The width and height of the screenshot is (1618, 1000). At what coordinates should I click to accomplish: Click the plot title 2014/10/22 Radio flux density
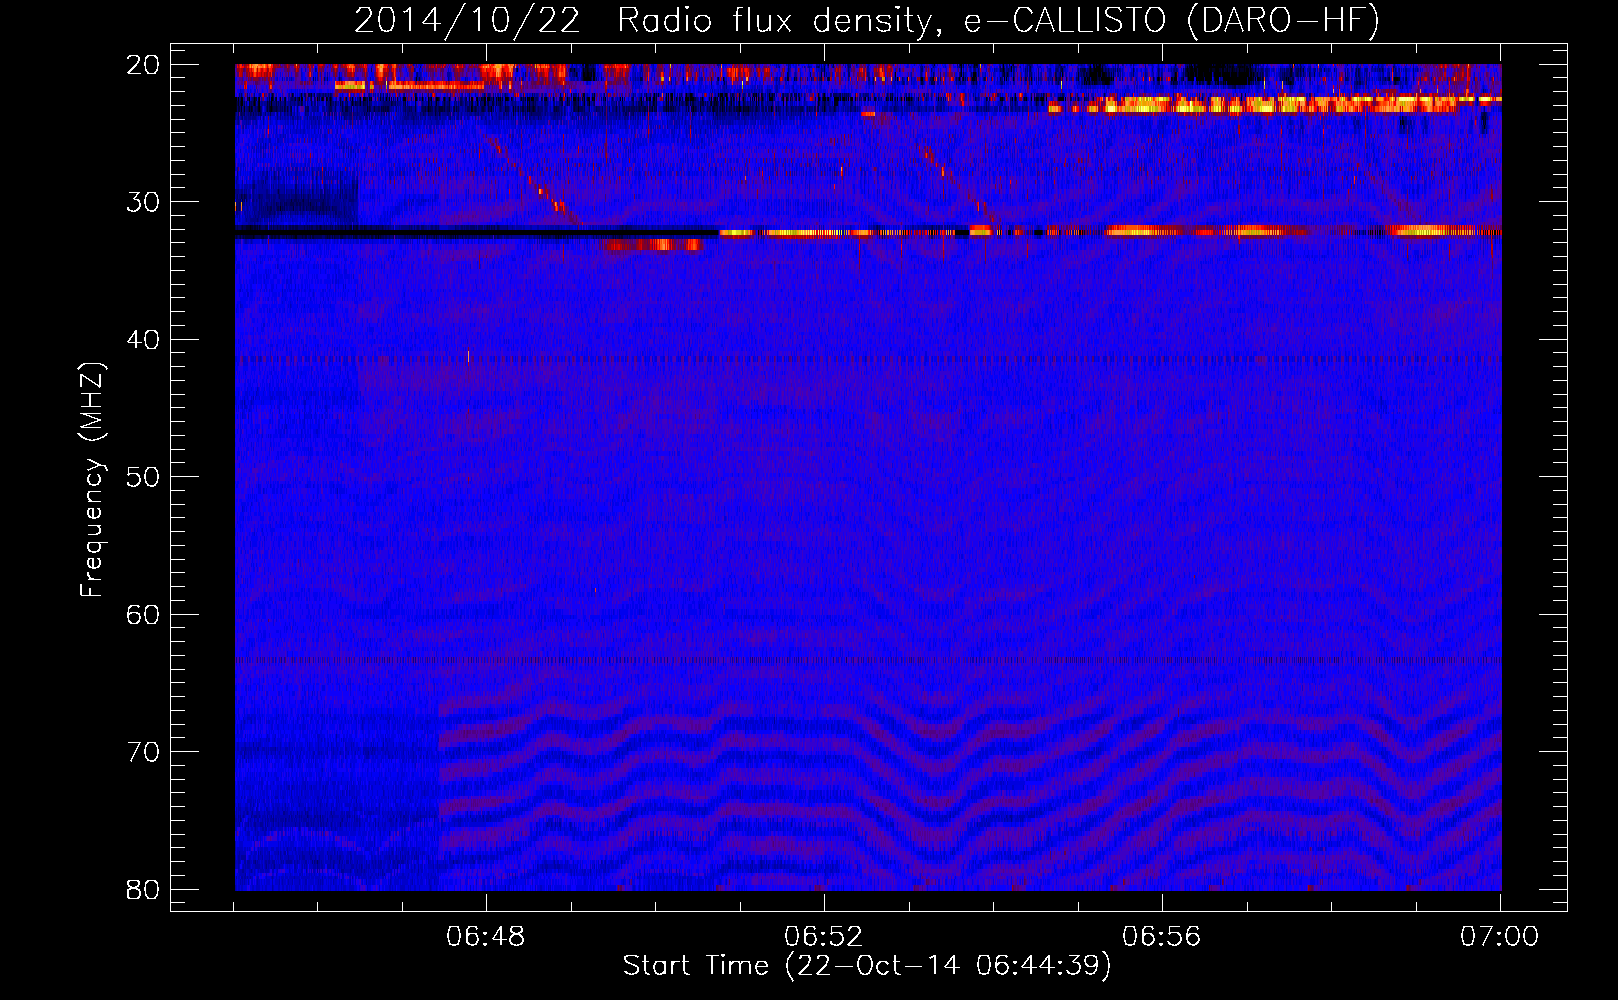(866, 20)
